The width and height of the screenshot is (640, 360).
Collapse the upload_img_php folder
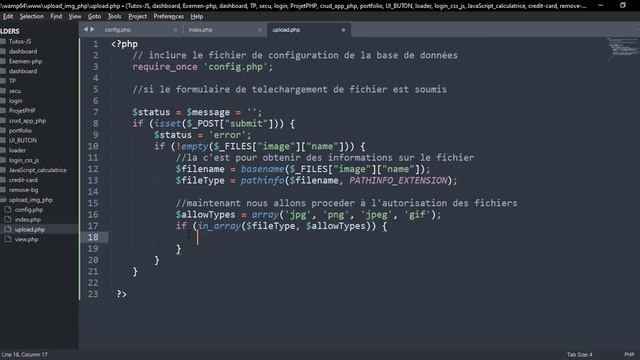(x=31, y=200)
